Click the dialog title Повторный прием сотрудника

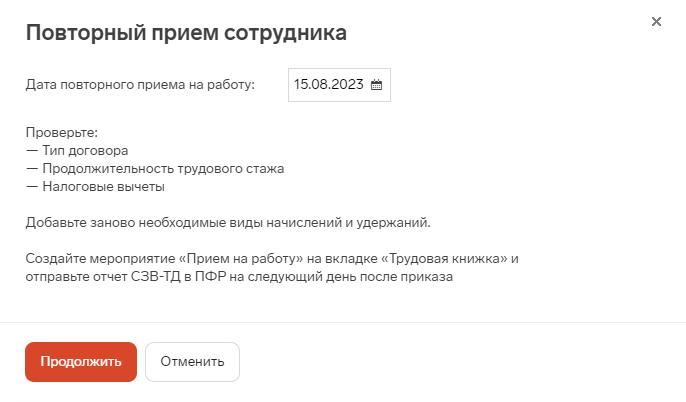186,33
